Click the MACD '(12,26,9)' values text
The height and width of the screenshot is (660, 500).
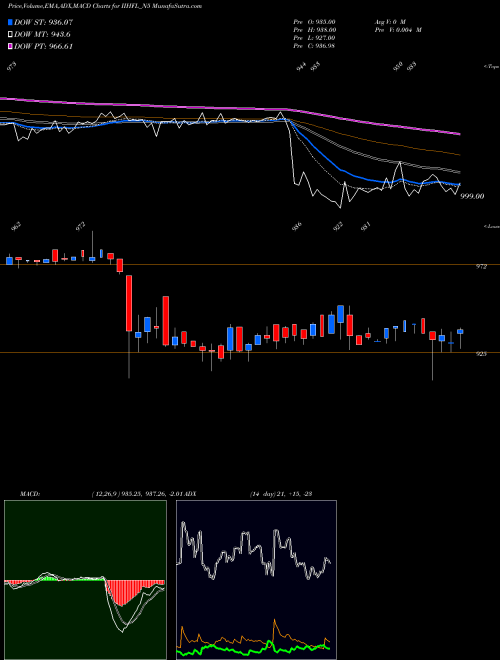tap(138, 494)
